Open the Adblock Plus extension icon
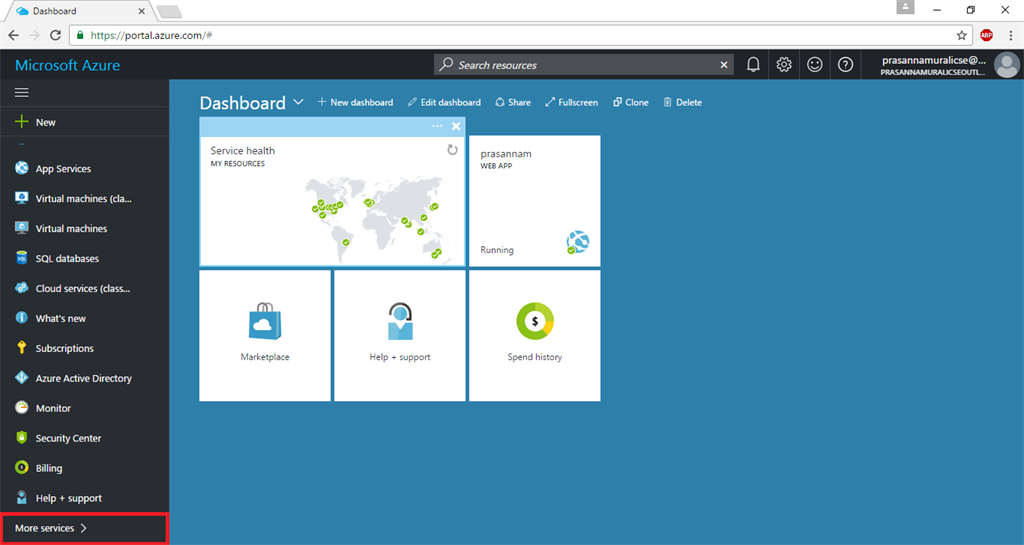This screenshot has width=1024, height=545. (986, 35)
